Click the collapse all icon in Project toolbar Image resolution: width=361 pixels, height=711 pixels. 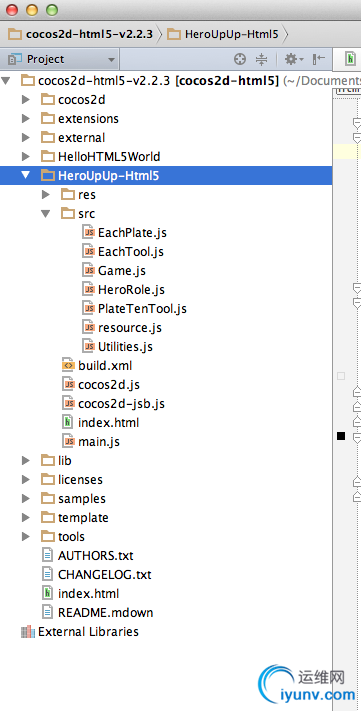262,59
